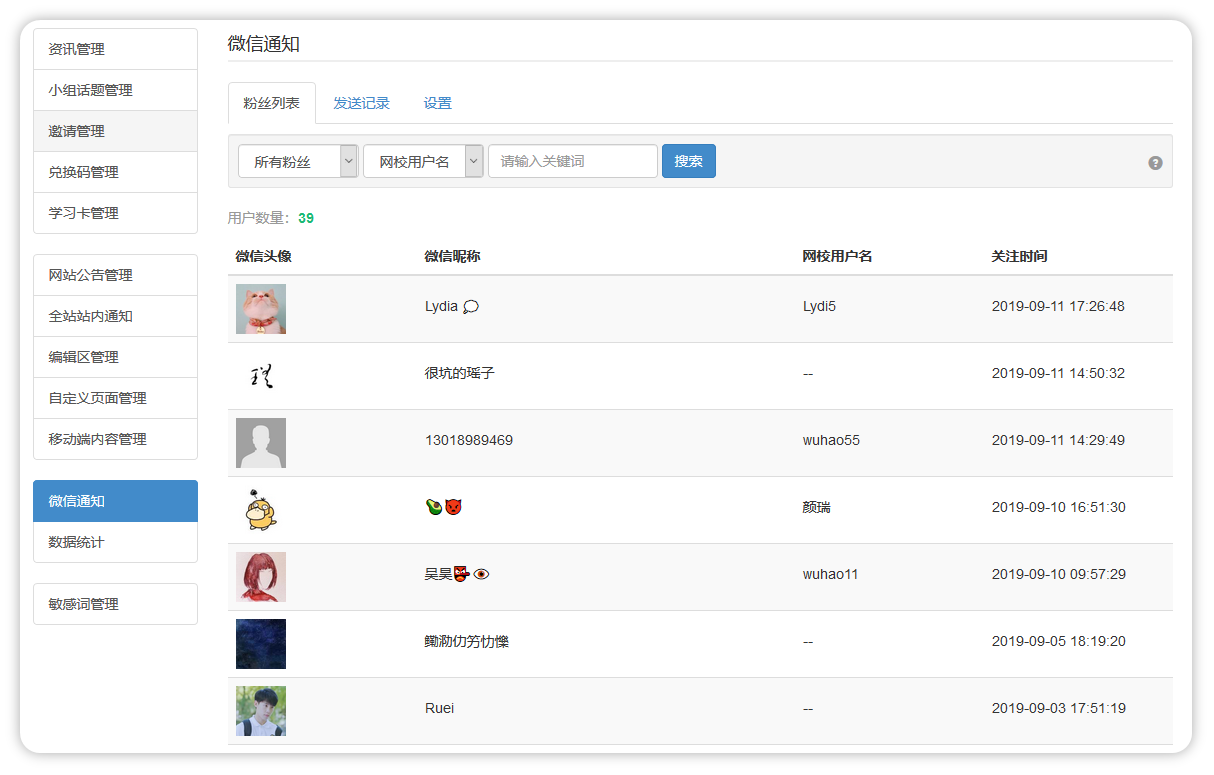The width and height of the screenshot is (1214, 775).
Task: Click the help question mark icon
Action: [x=1155, y=163]
